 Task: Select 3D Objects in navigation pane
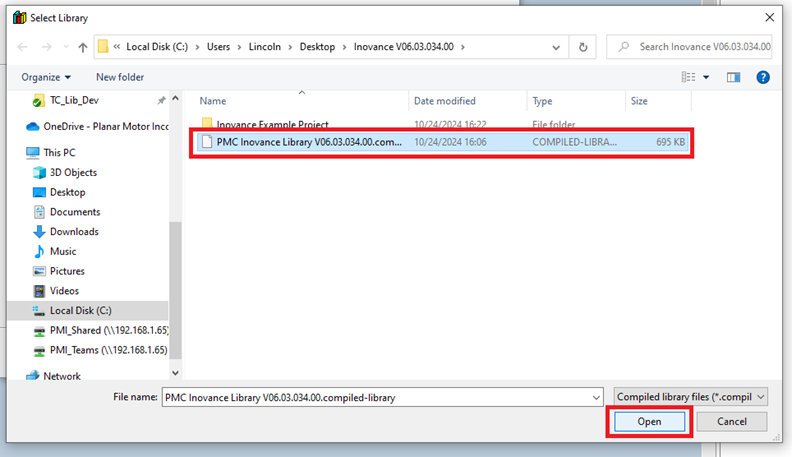pyautogui.click(x=73, y=172)
